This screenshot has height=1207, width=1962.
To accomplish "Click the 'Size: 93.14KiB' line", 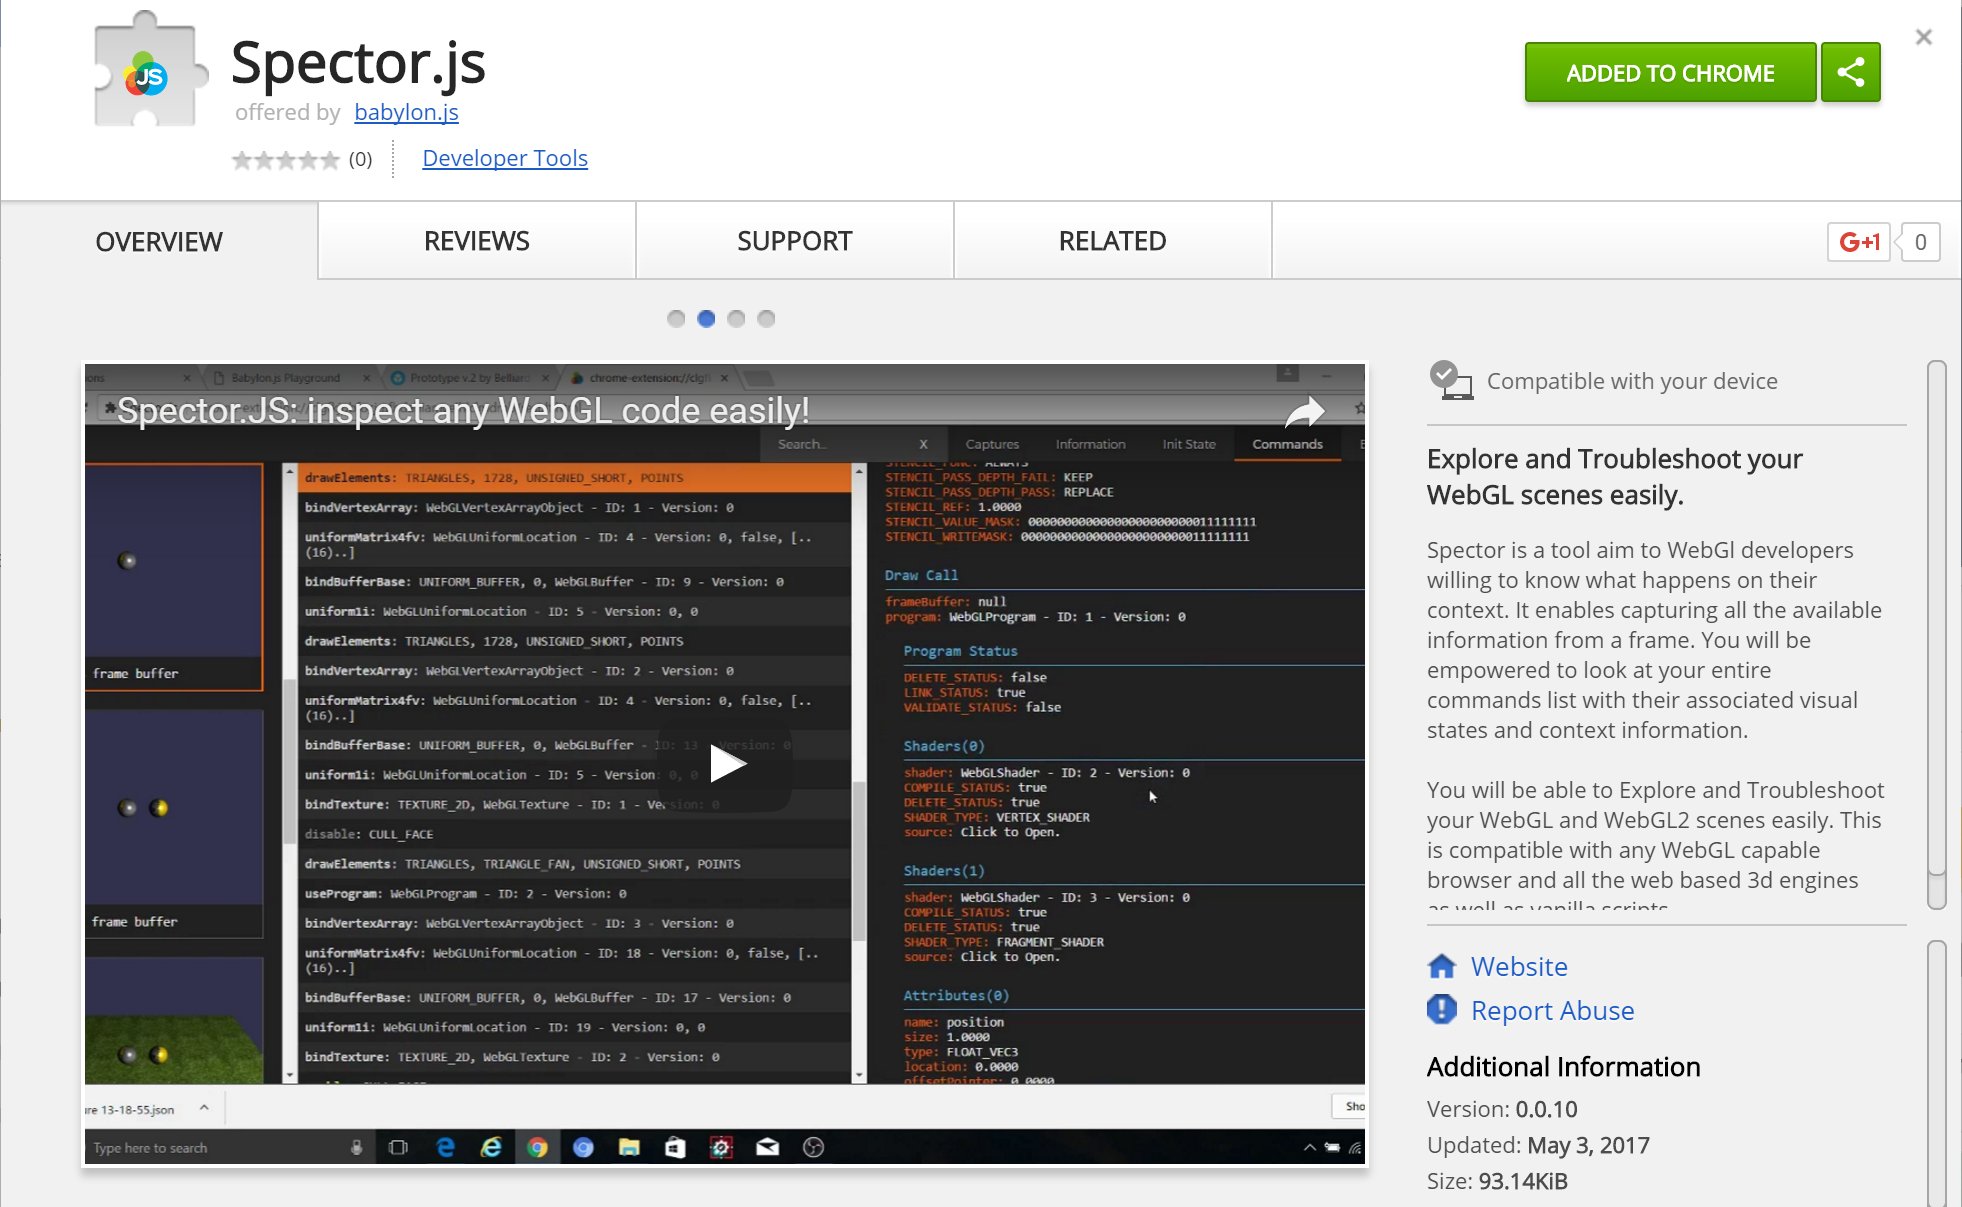I will tap(1497, 1181).
